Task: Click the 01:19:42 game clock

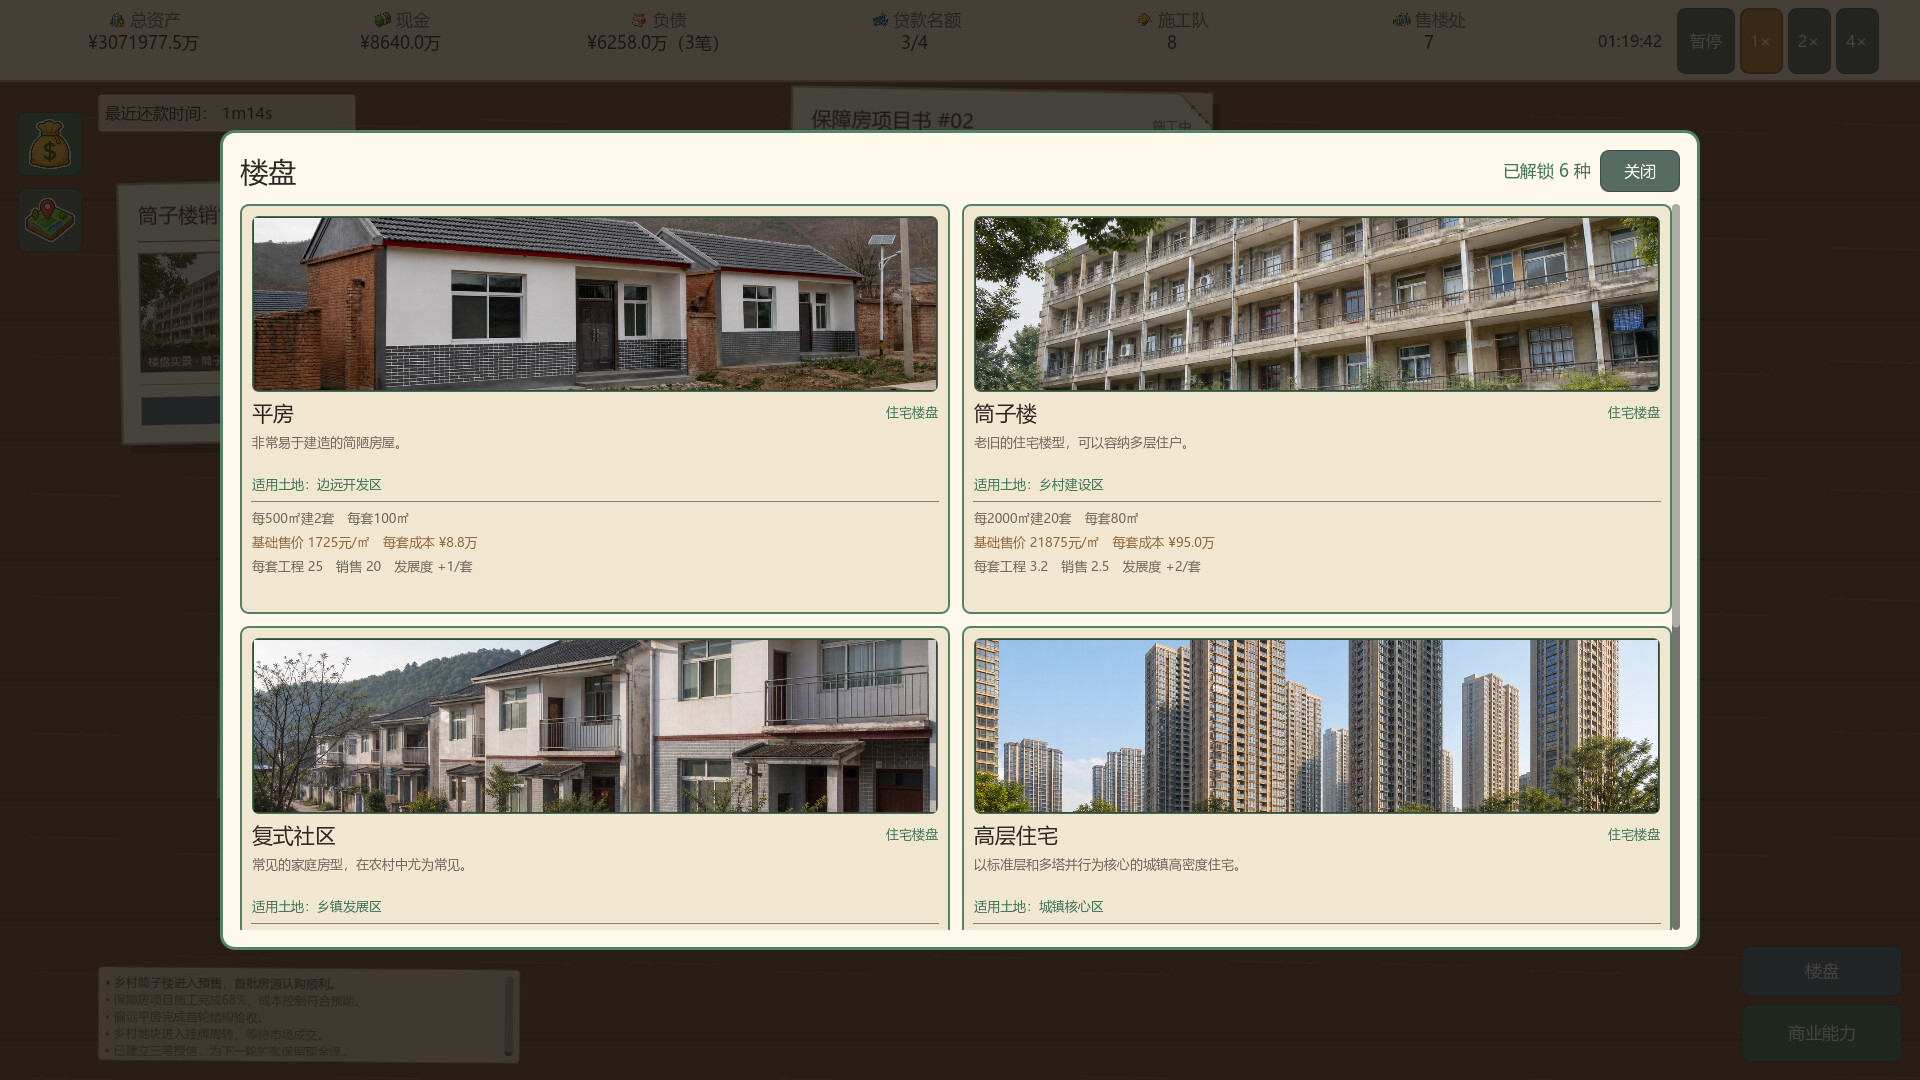Action: (x=1629, y=41)
